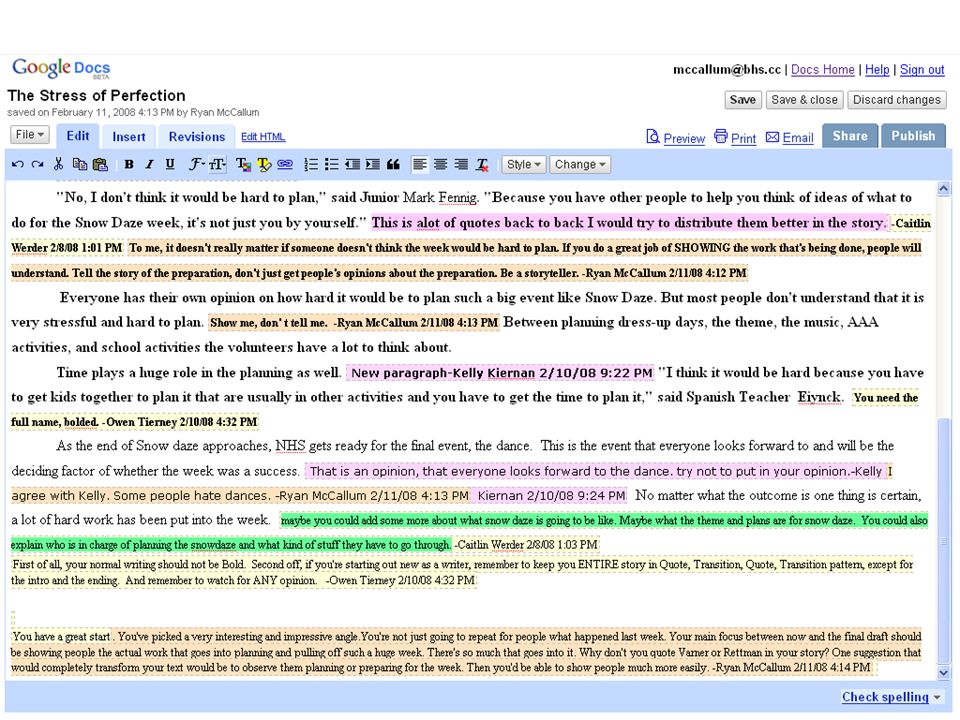Open the Style dropdown
This screenshot has height=720, width=960.
click(523, 164)
